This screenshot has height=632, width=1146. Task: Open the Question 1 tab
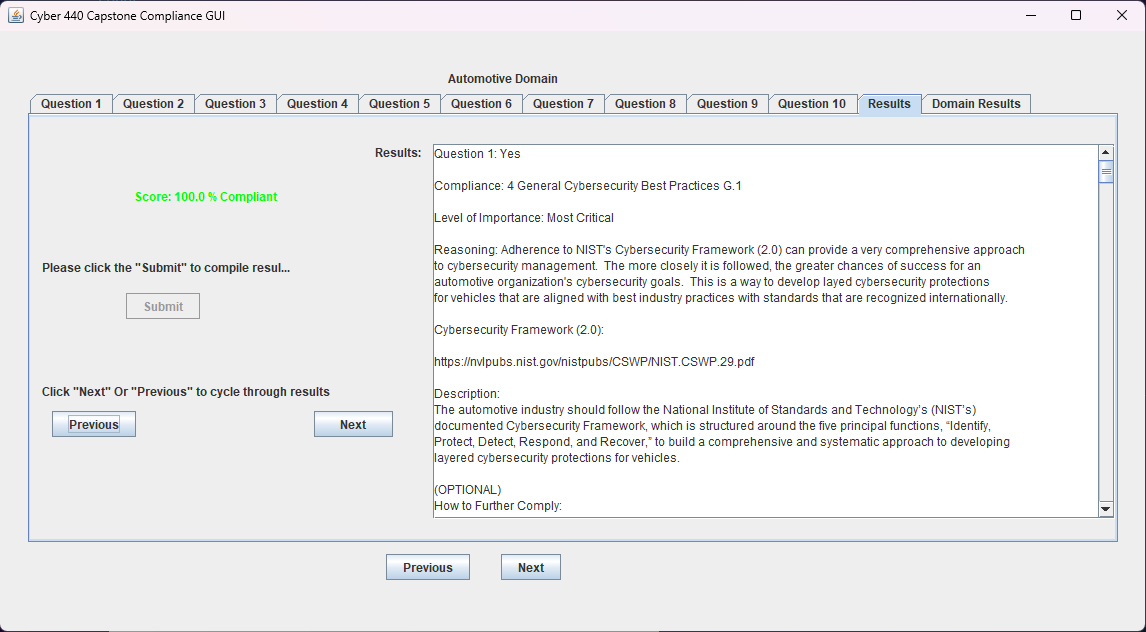(71, 104)
